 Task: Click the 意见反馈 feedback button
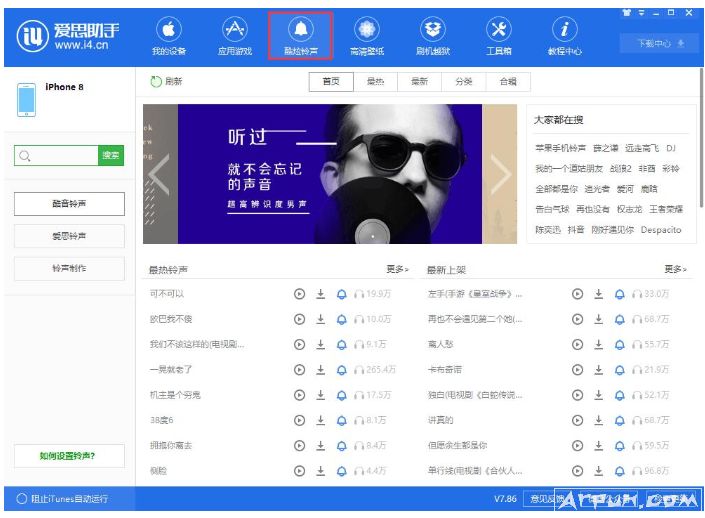(x=546, y=499)
